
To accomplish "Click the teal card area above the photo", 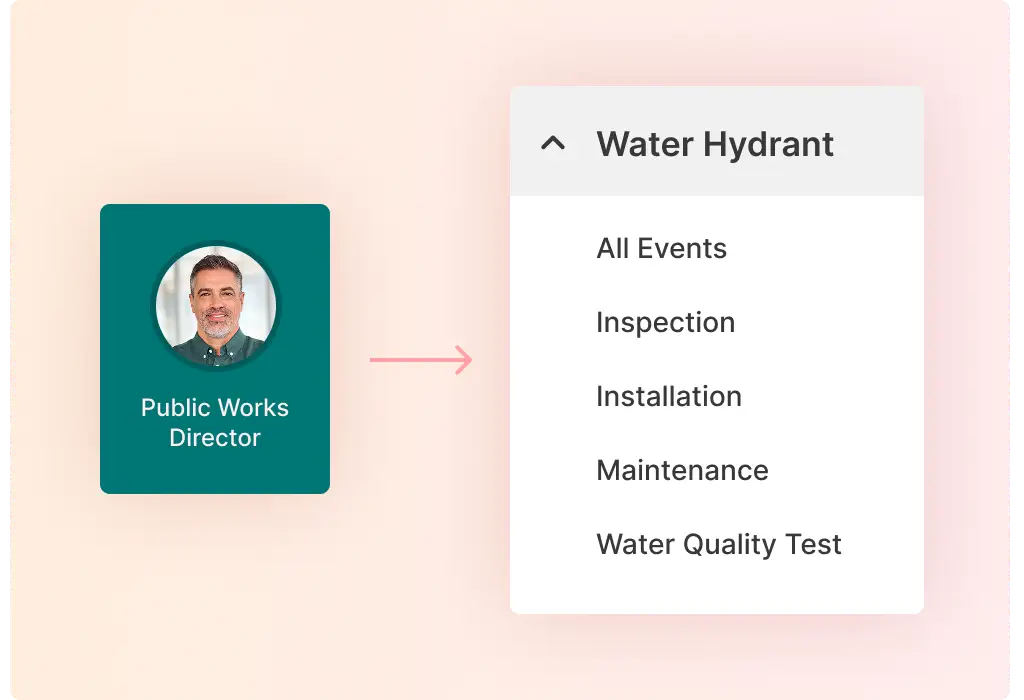I will (x=215, y=221).
